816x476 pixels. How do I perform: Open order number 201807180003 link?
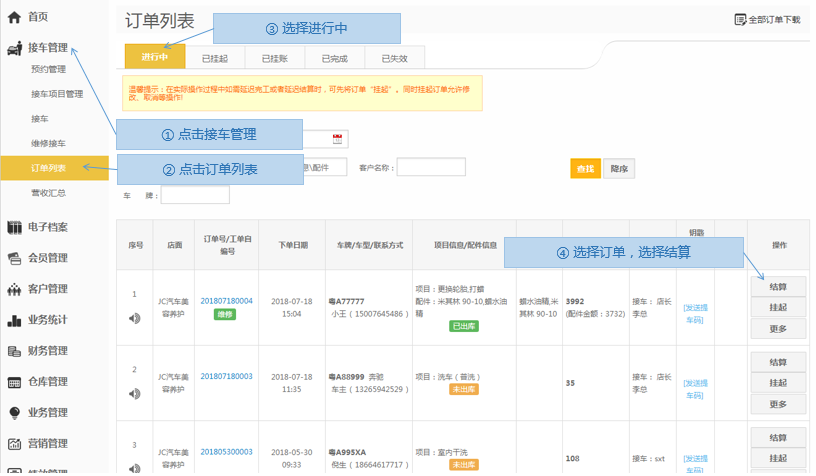[226, 377]
